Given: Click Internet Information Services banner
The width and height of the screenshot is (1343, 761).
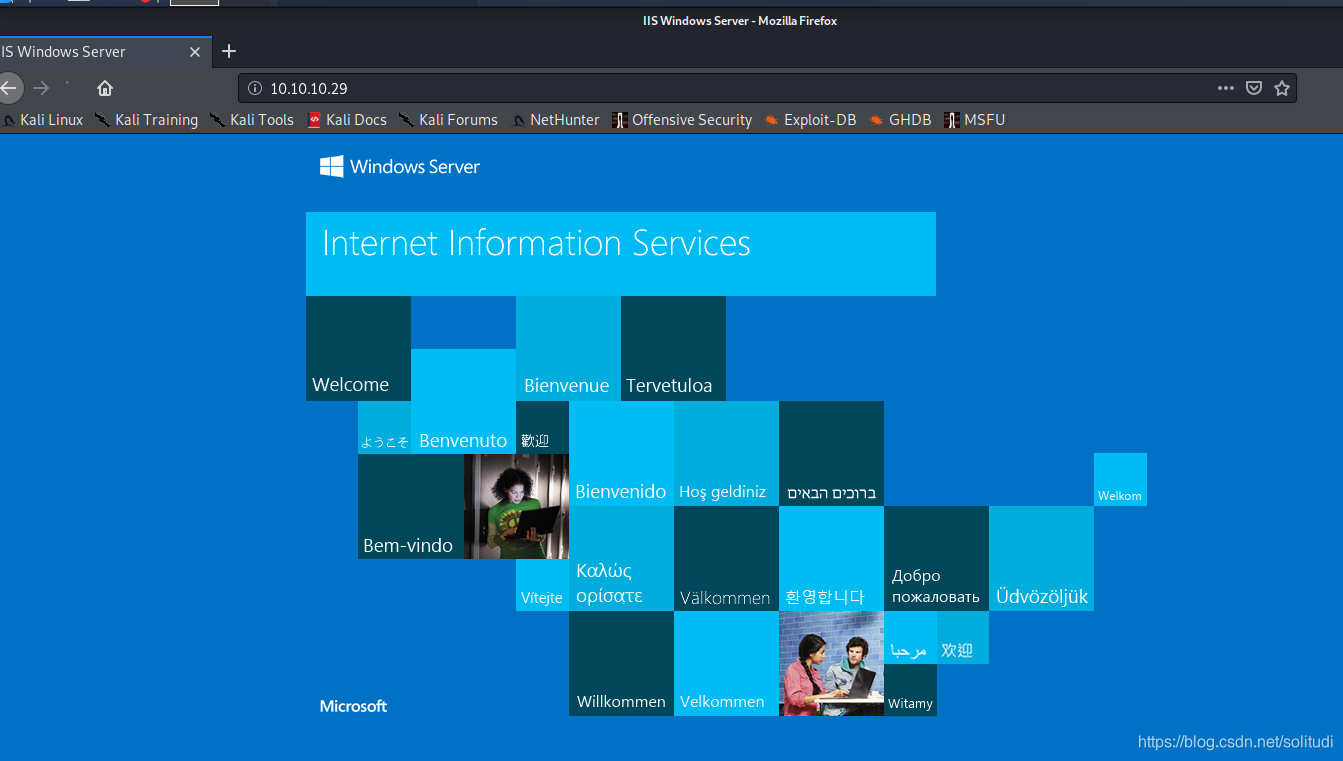Looking at the screenshot, I should (621, 254).
